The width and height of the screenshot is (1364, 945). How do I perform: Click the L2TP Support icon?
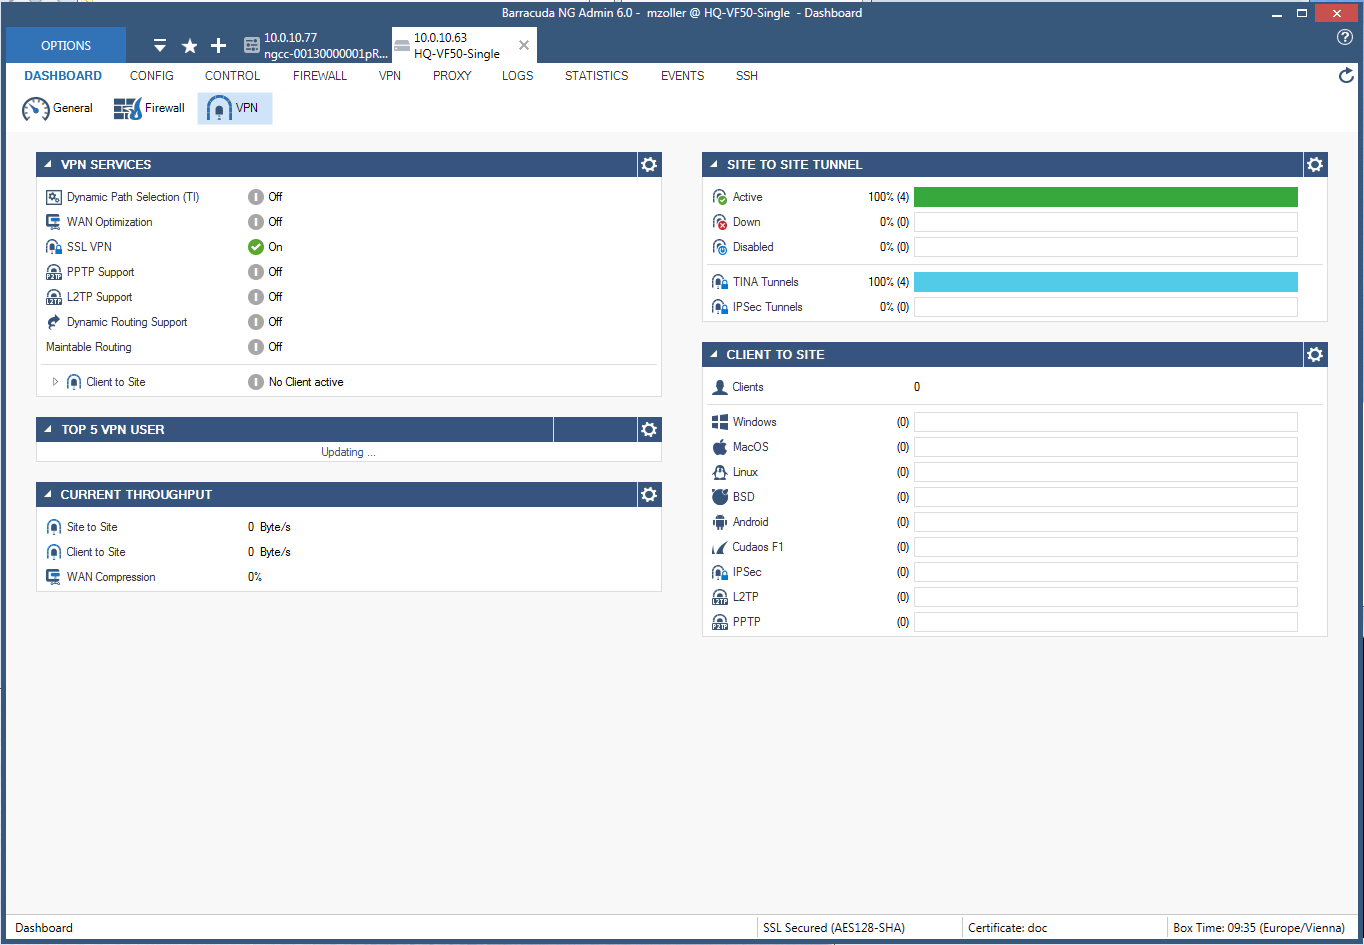pyautogui.click(x=54, y=297)
